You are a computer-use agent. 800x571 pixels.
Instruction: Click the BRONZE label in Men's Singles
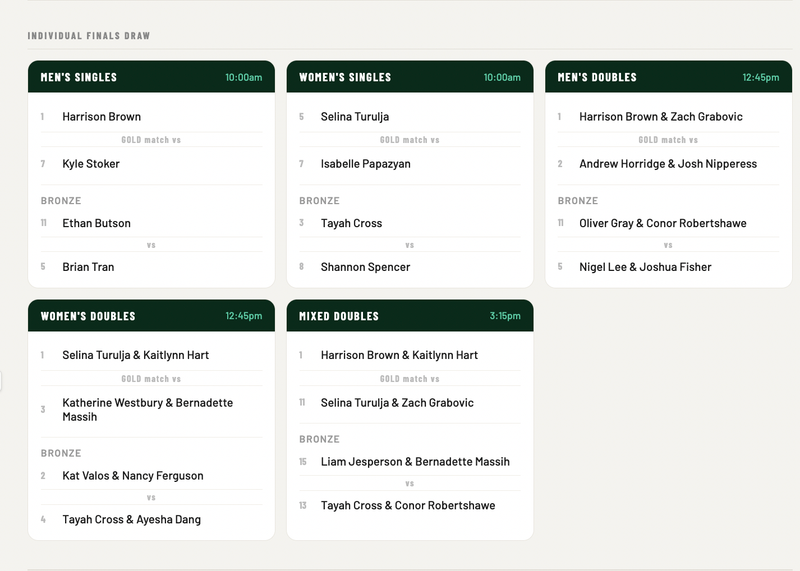click(x=61, y=201)
